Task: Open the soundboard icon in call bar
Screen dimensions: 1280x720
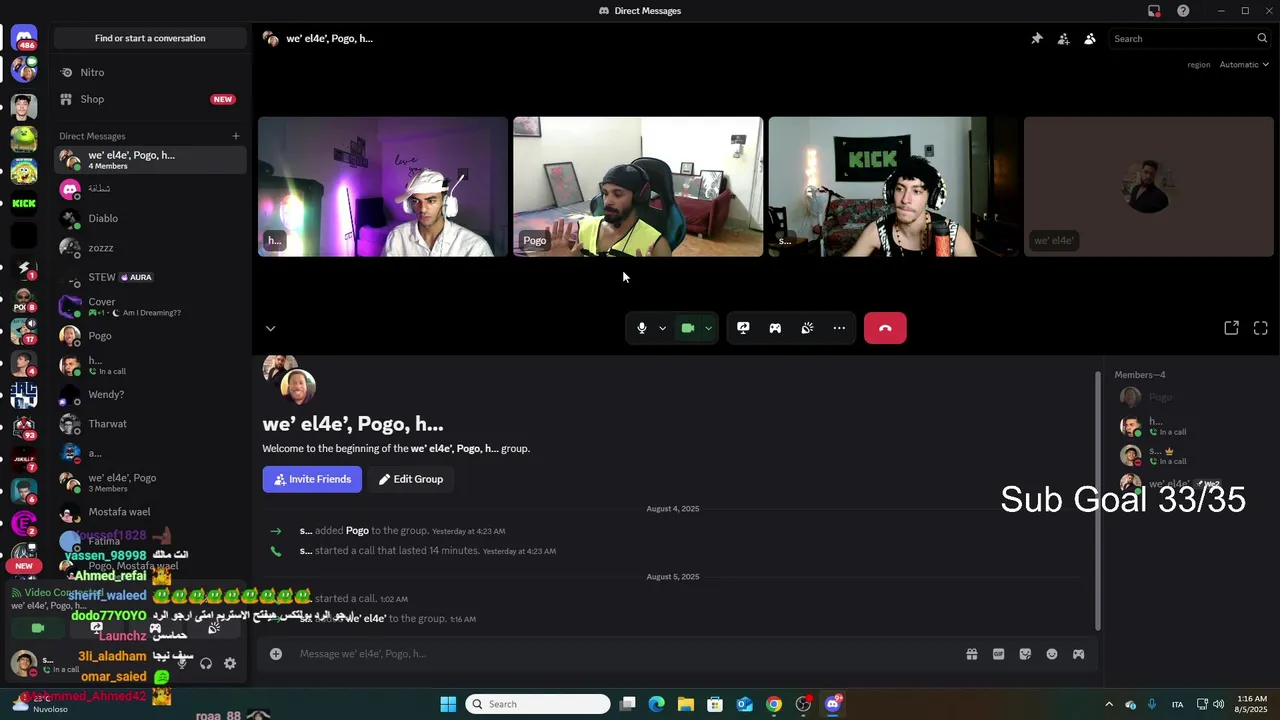Action: click(807, 328)
